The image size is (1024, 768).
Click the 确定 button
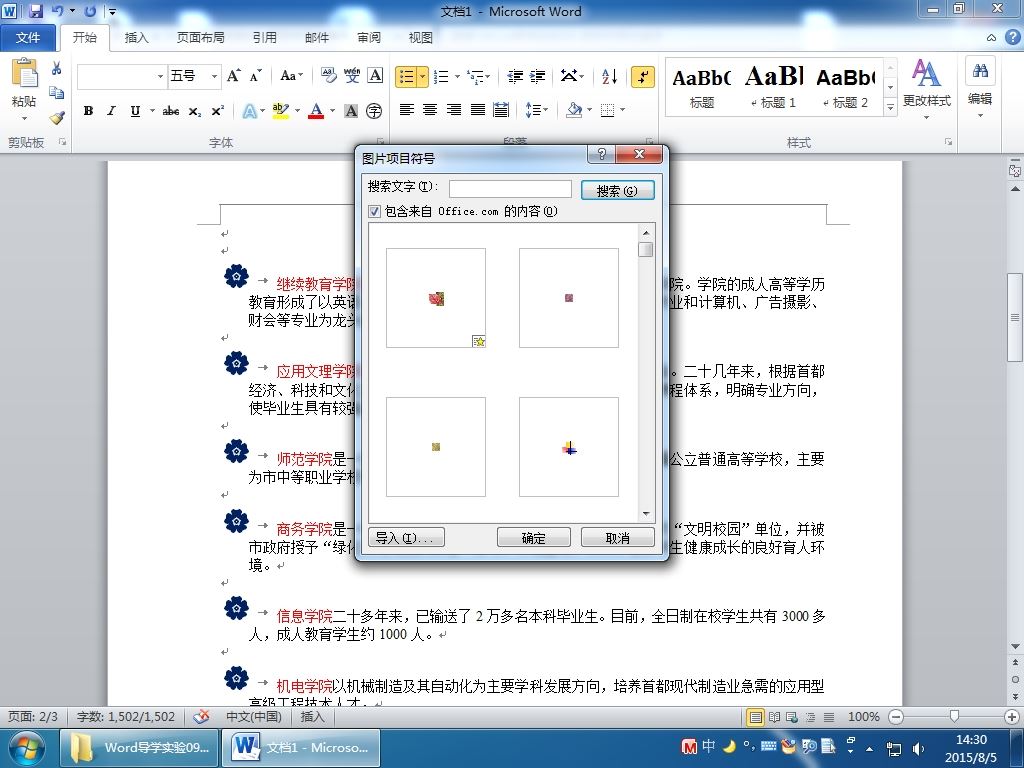point(534,537)
